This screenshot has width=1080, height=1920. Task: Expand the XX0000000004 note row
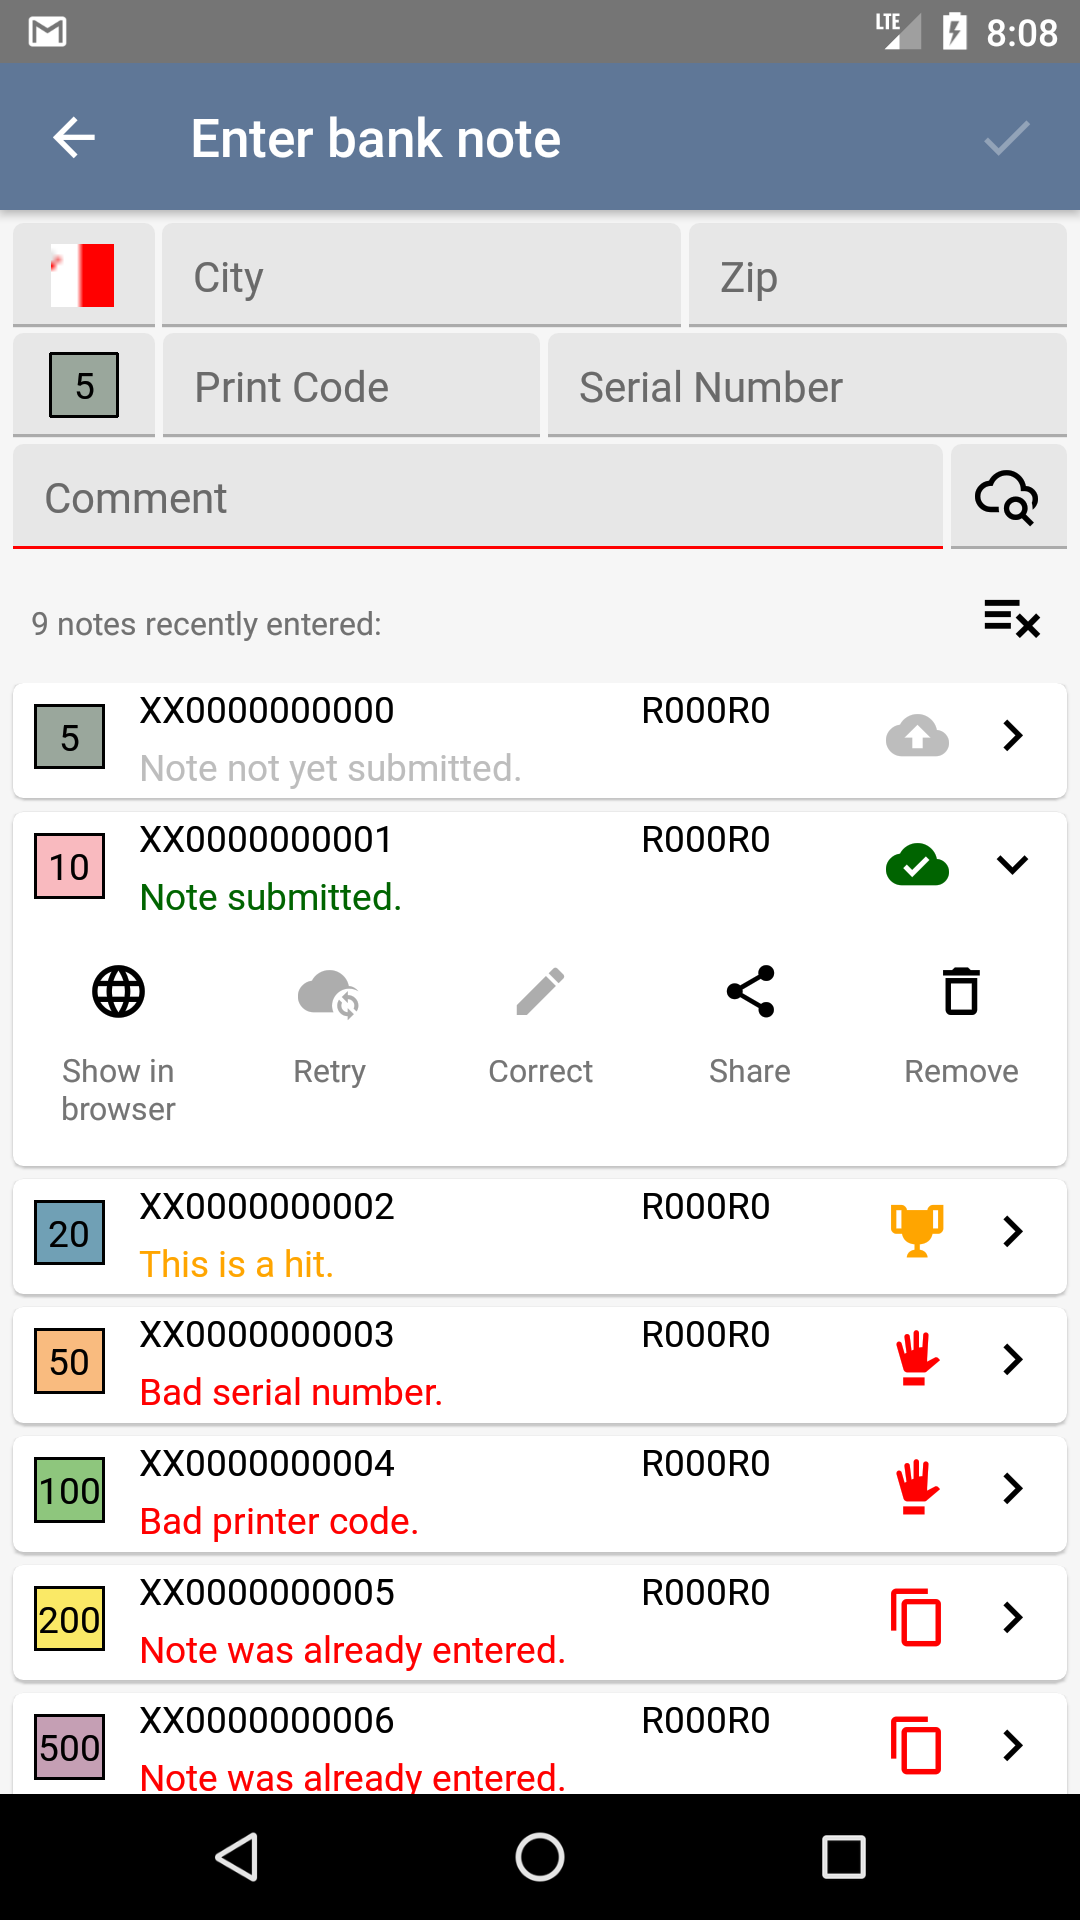point(1013,1488)
